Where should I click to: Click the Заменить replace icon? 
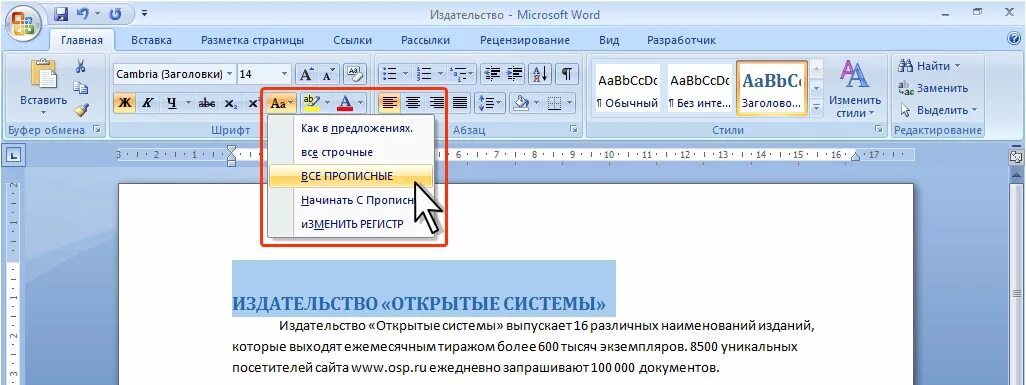click(x=906, y=88)
